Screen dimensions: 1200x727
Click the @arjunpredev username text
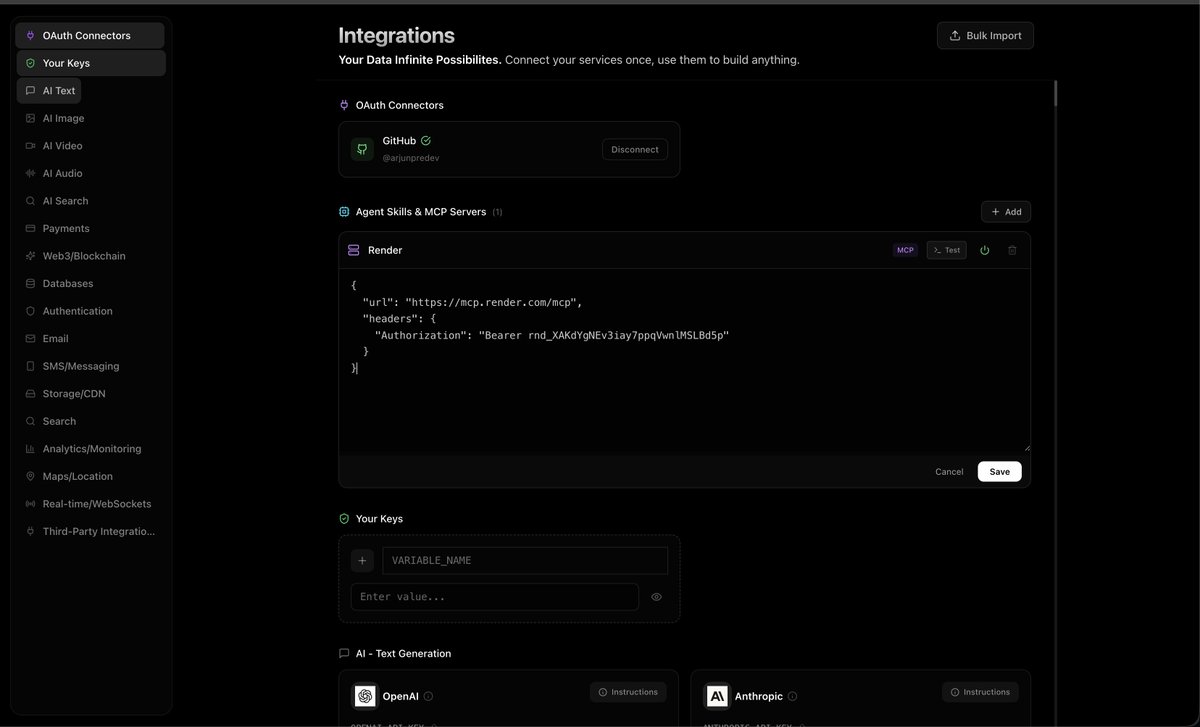(411, 158)
